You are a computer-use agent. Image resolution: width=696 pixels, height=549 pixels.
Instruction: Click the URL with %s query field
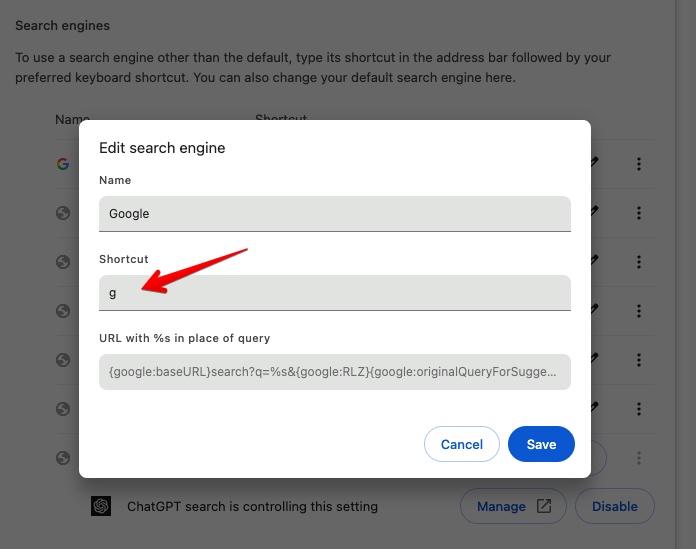coord(335,372)
